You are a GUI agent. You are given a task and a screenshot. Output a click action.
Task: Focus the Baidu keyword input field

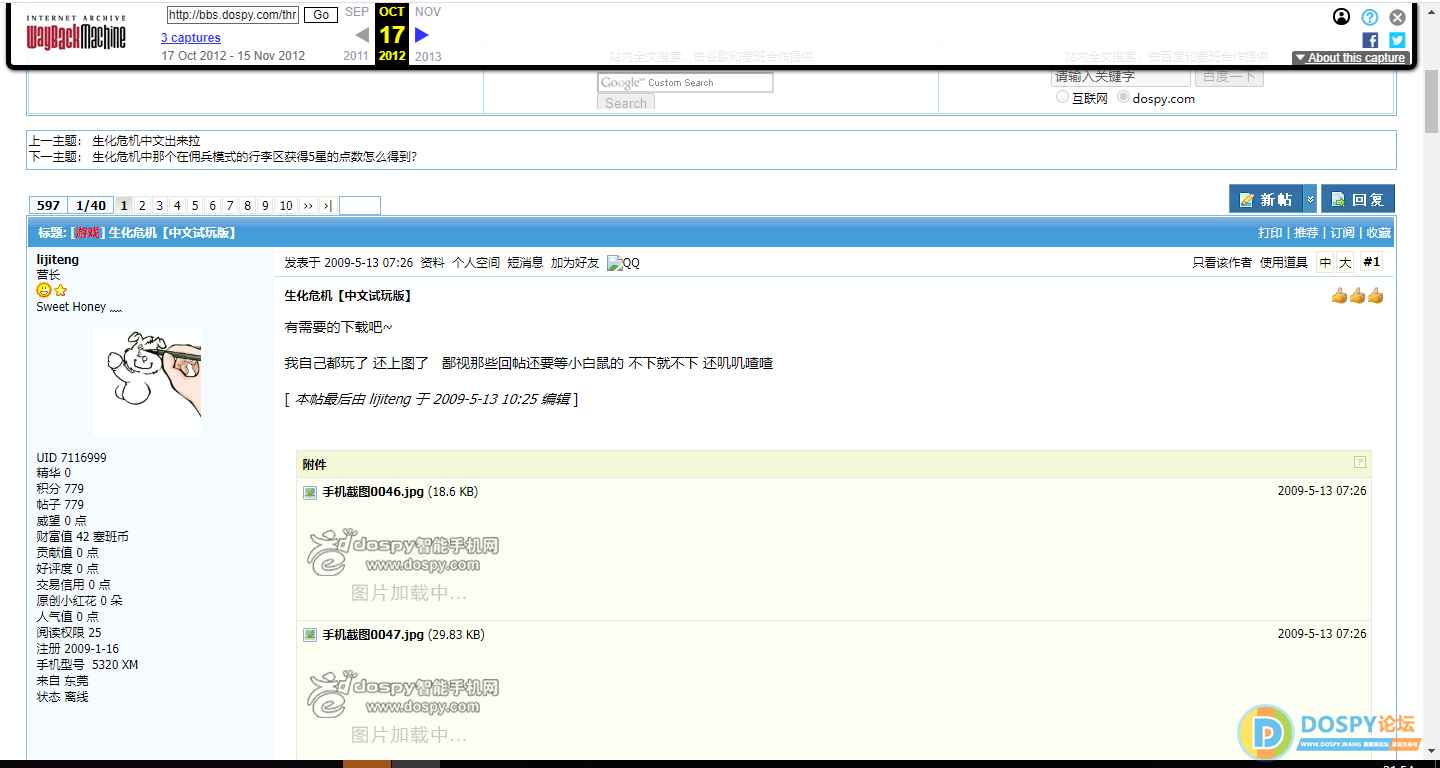(x=1121, y=77)
